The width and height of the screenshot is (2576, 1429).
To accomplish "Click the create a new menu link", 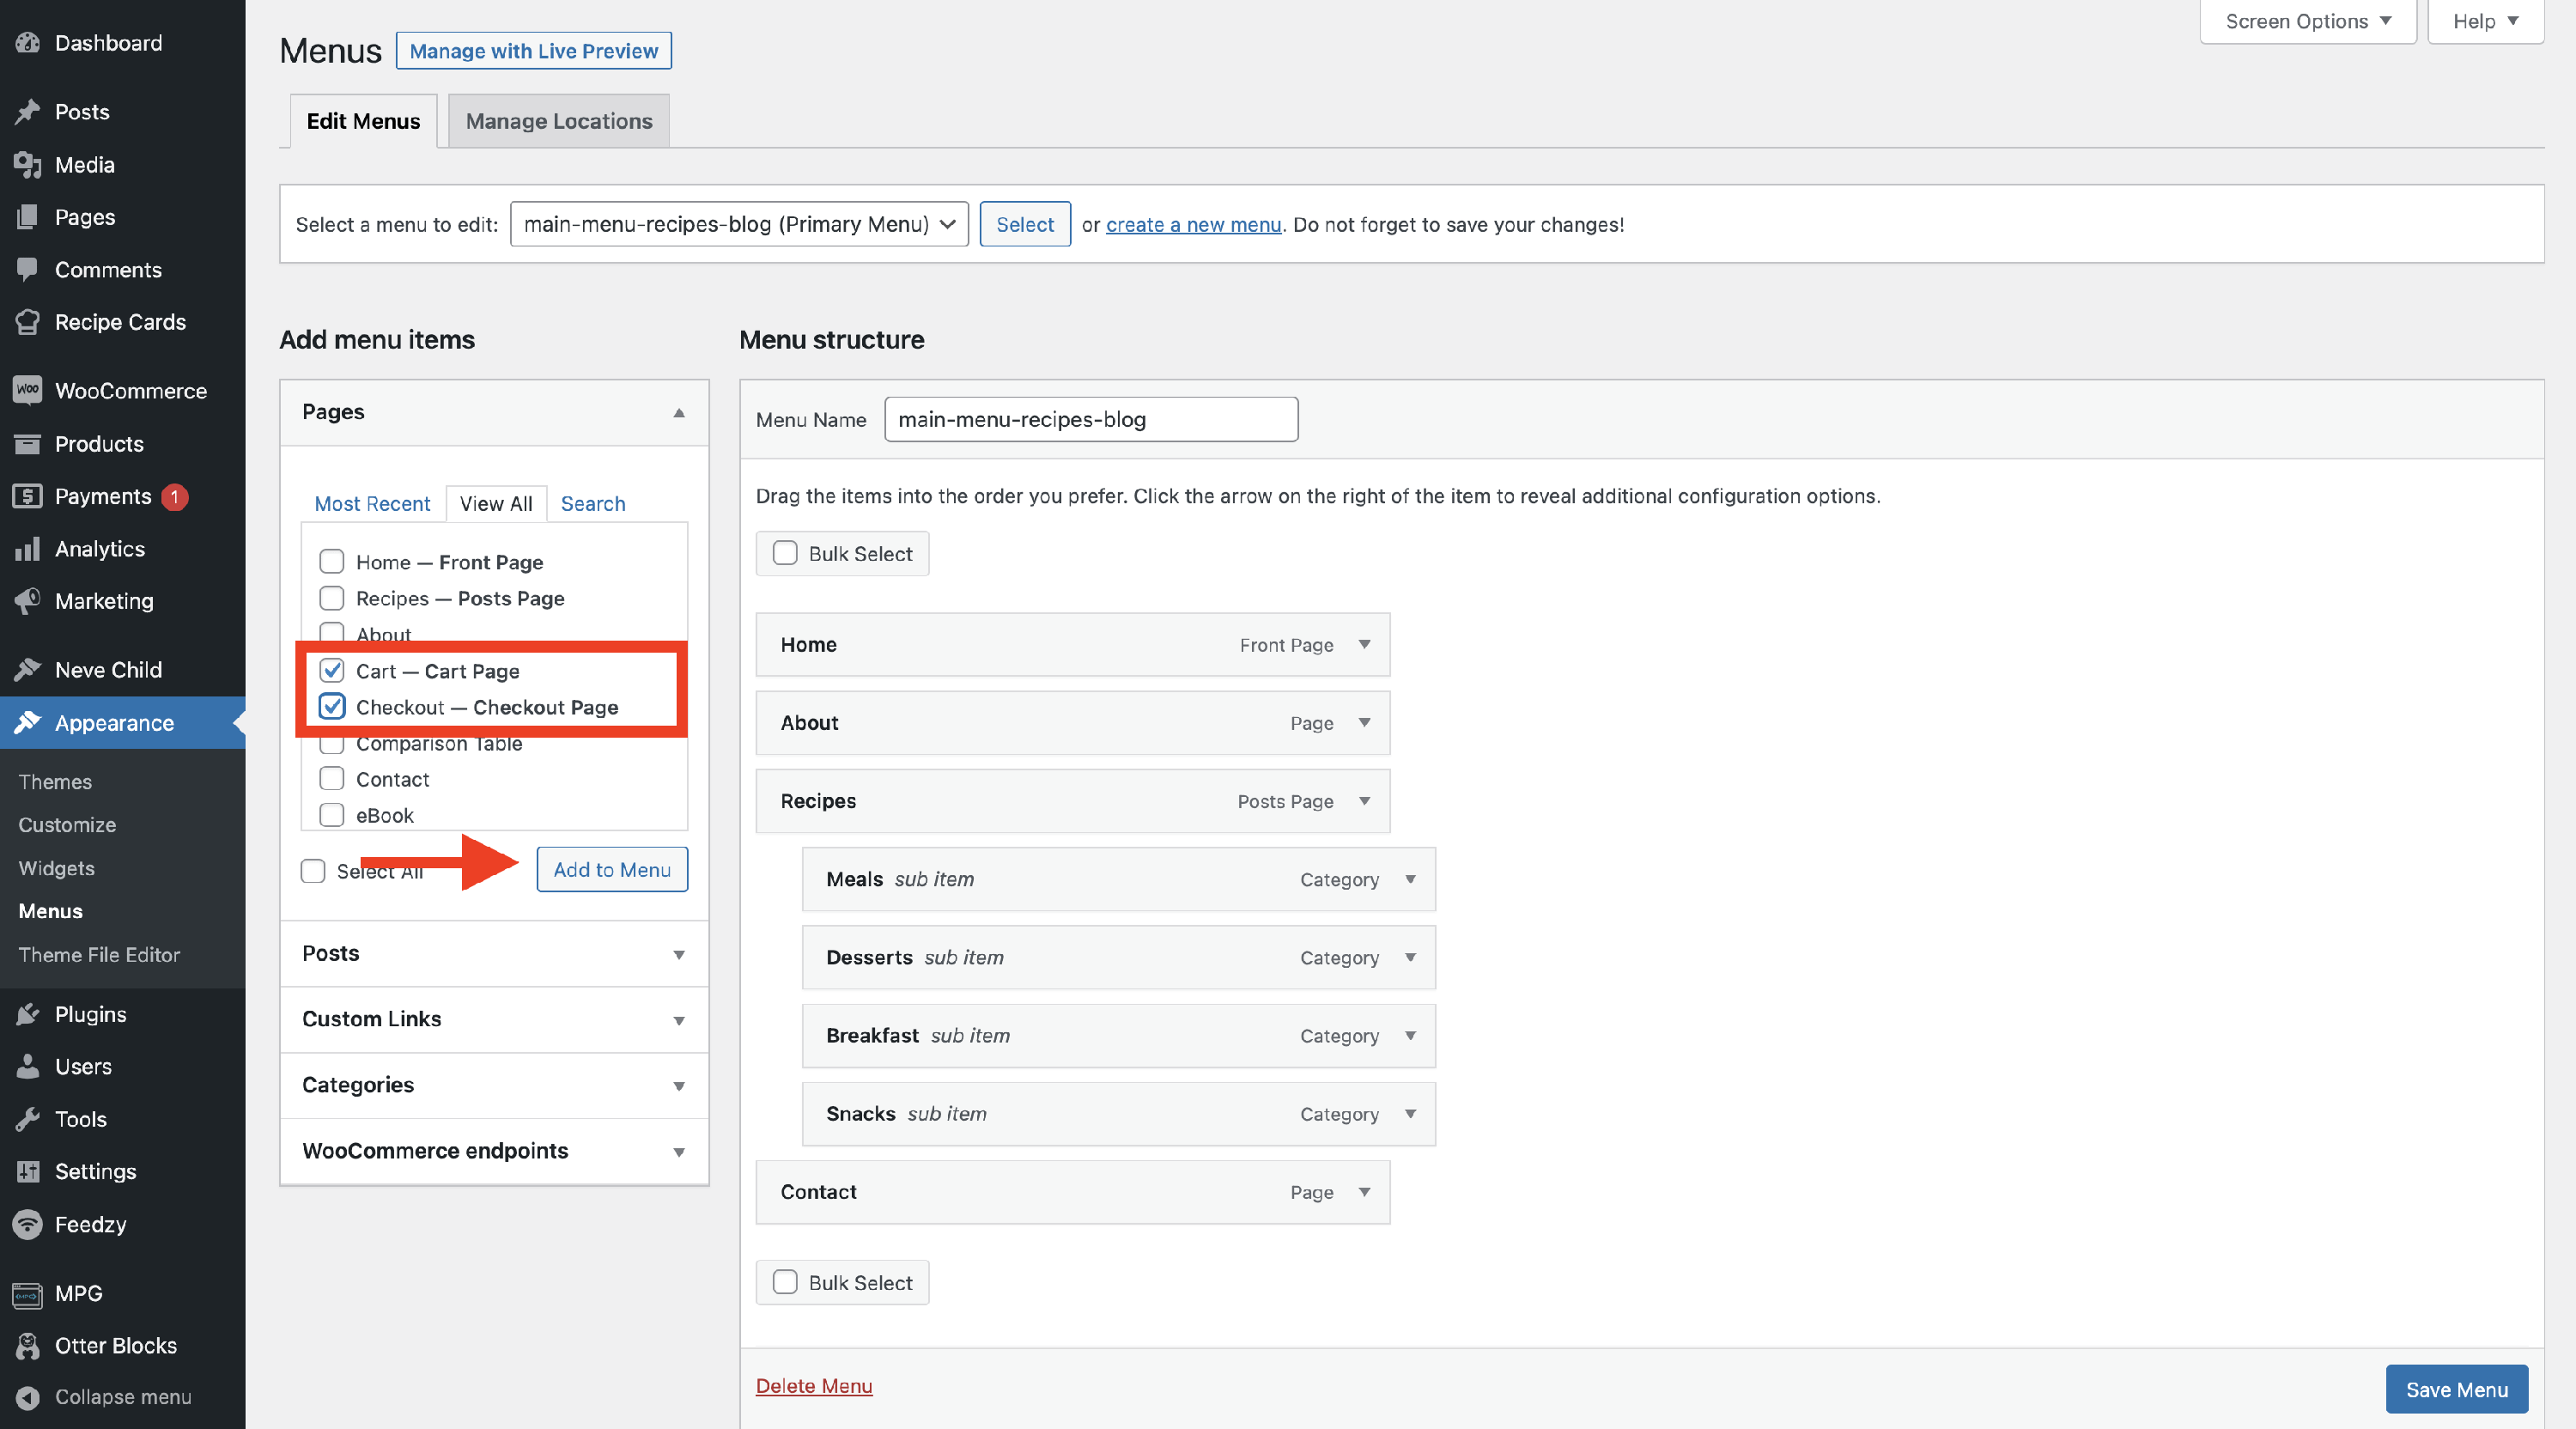I will pyautogui.click(x=1193, y=224).
